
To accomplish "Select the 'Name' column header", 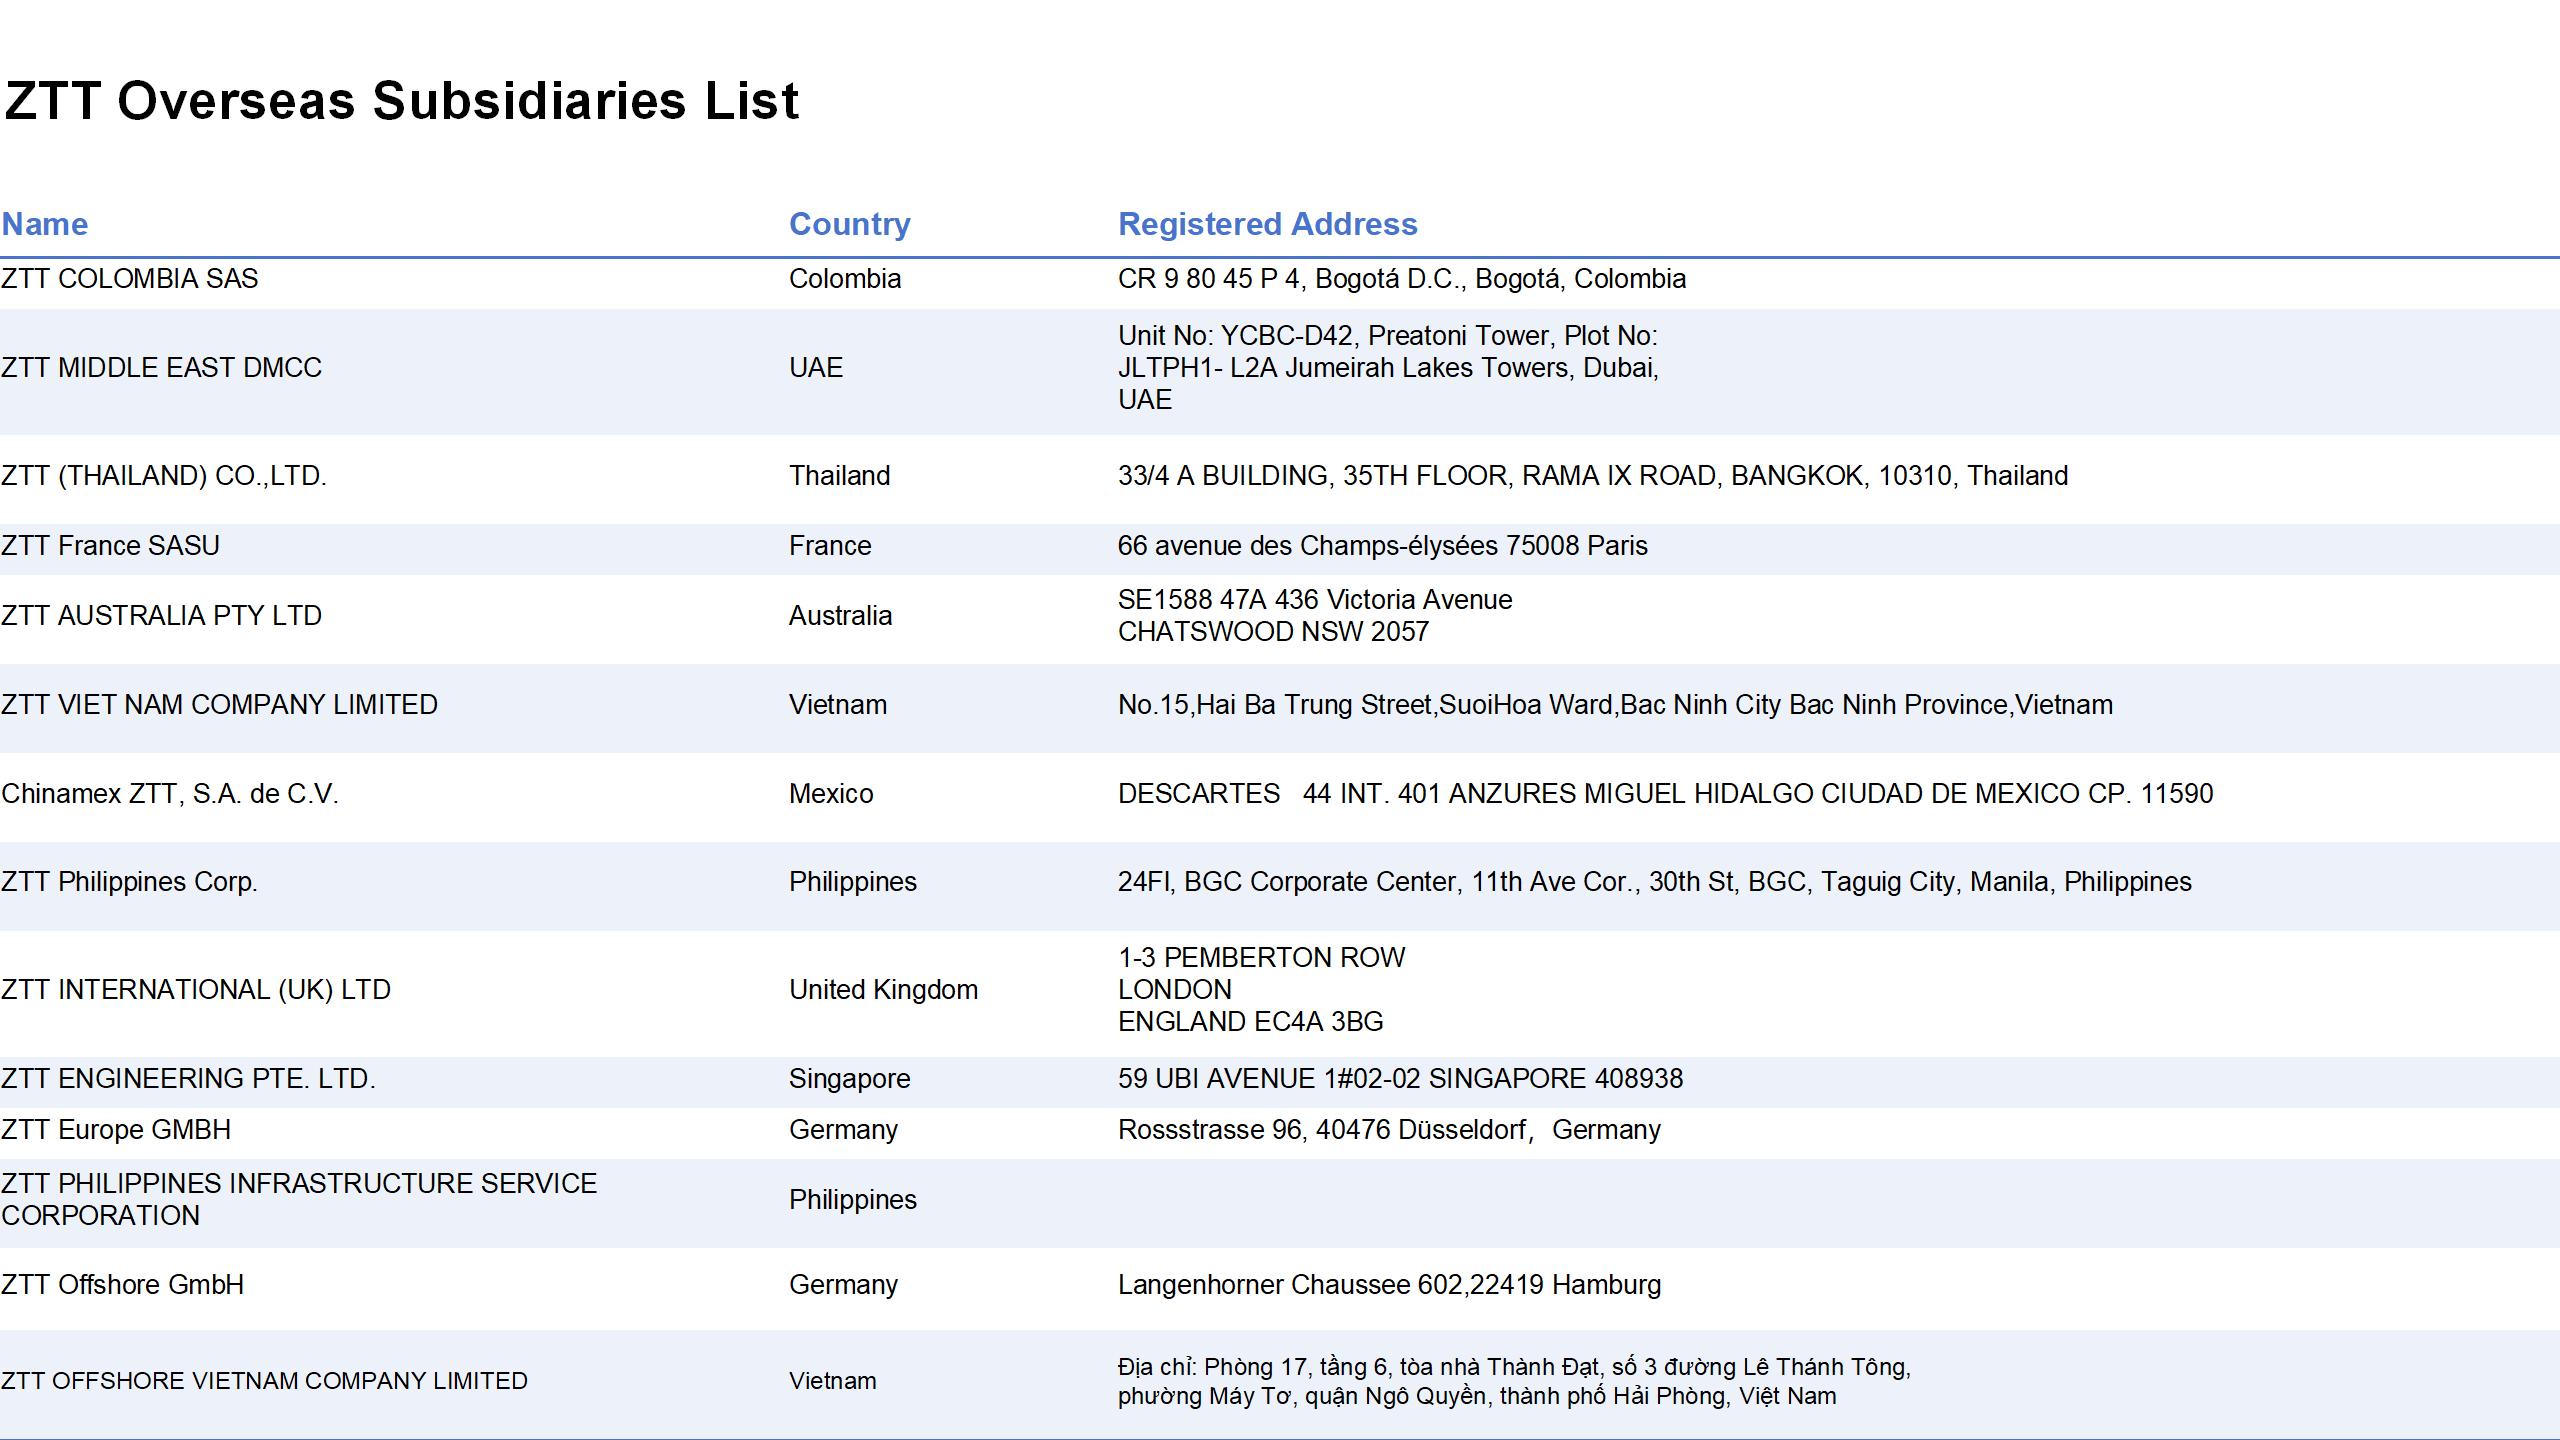I will pos(45,224).
